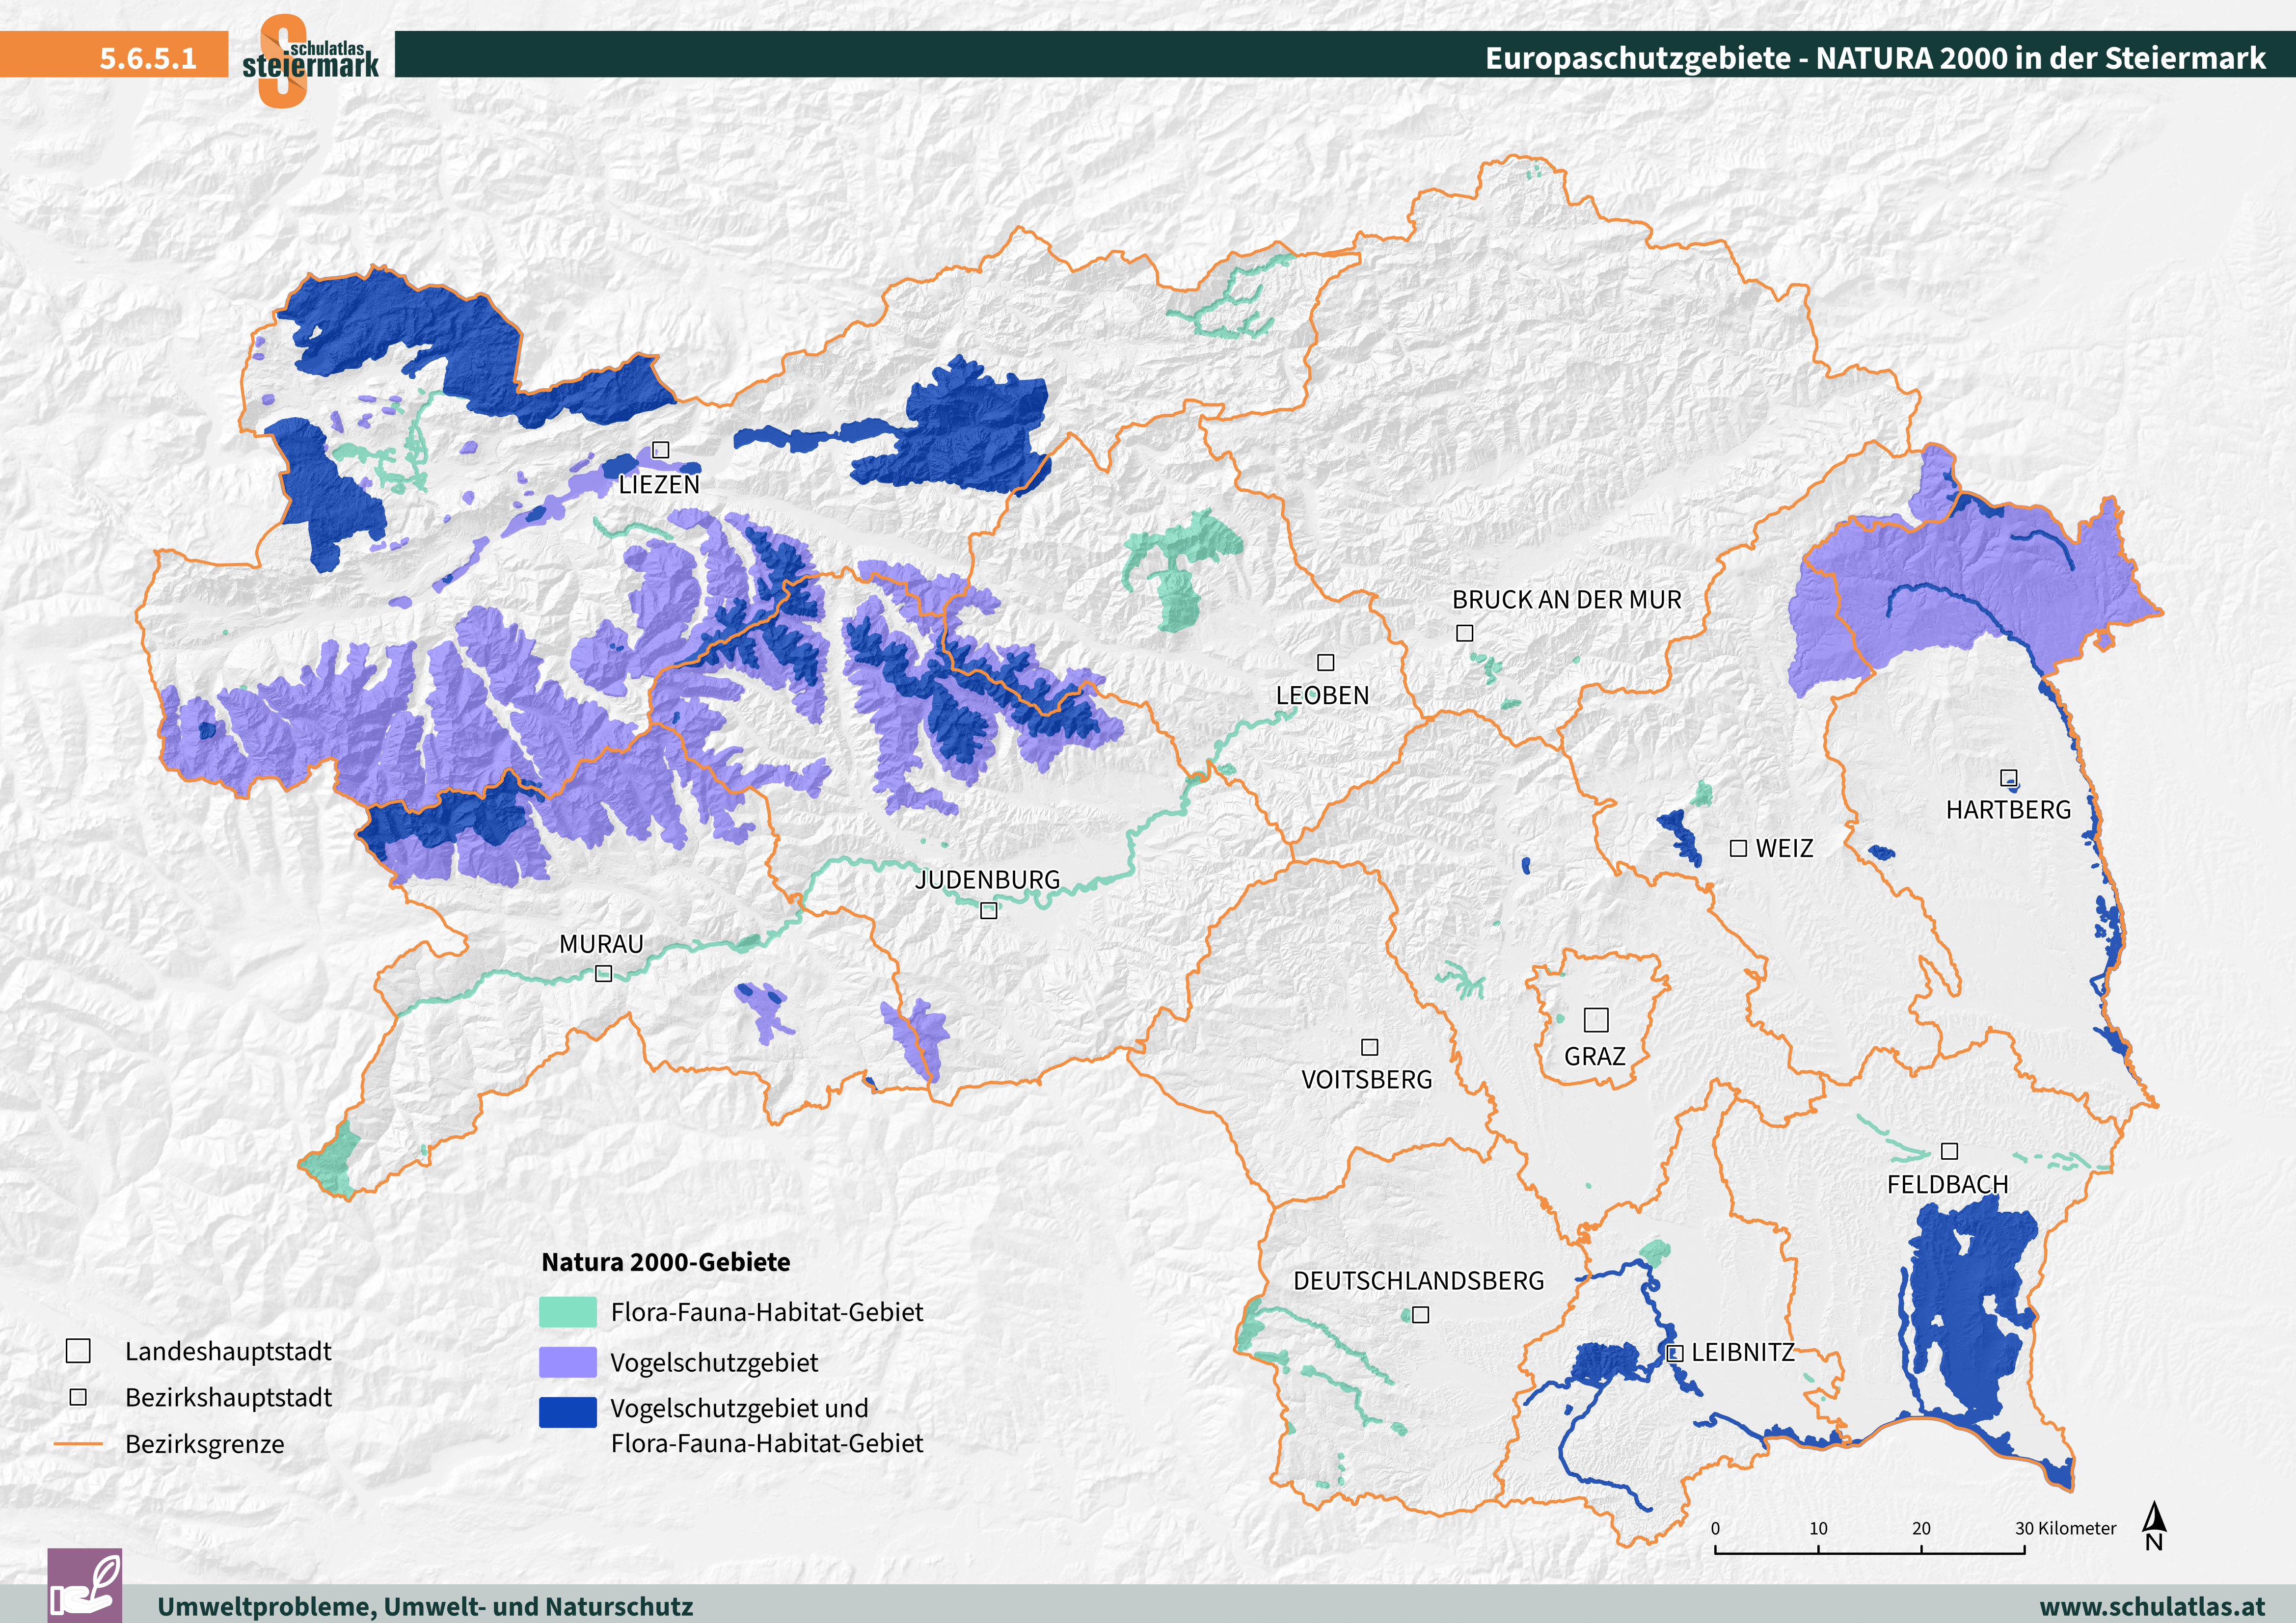Click the north arrow compass symbol
This screenshot has height=1623, width=2296.
point(2154,1526)
